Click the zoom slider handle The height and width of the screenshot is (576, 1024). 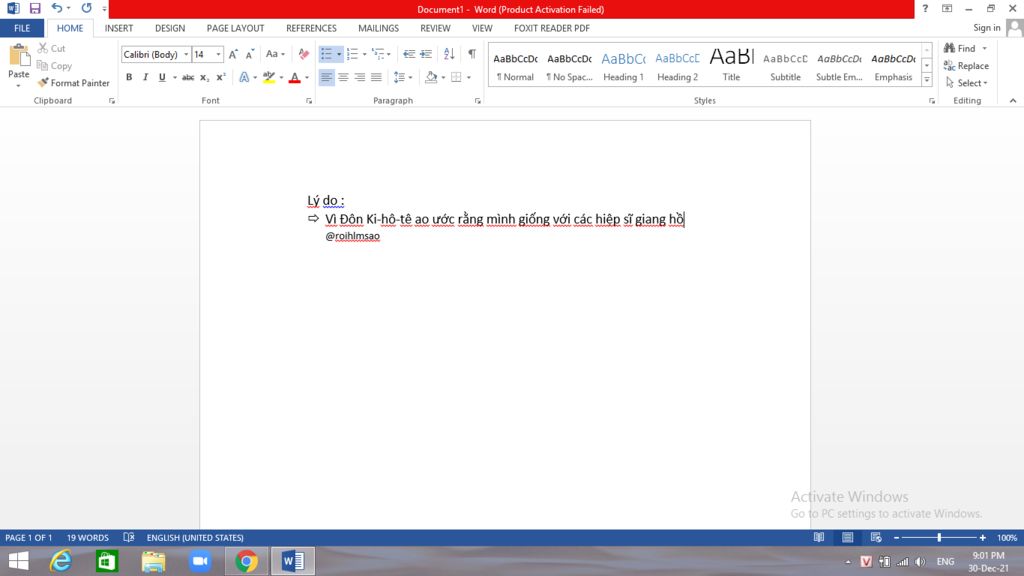939,537
